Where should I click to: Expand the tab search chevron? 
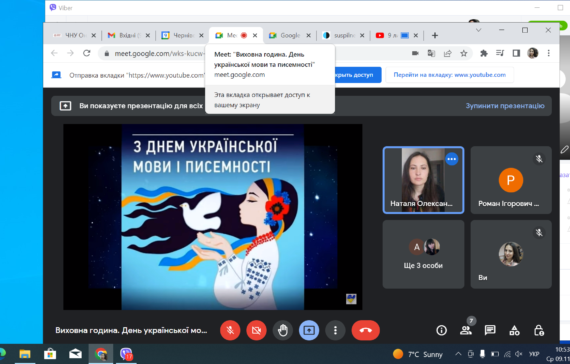[x=478, y=30]
